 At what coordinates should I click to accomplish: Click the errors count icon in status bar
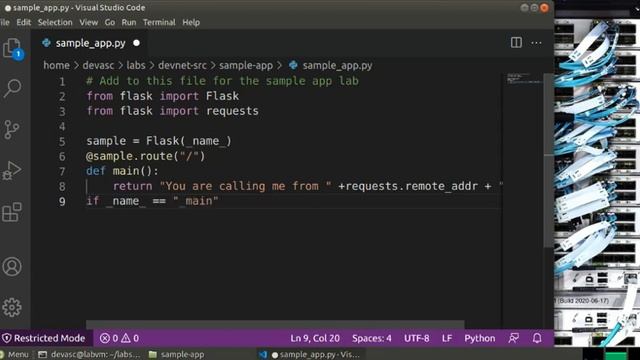(105, 338)
